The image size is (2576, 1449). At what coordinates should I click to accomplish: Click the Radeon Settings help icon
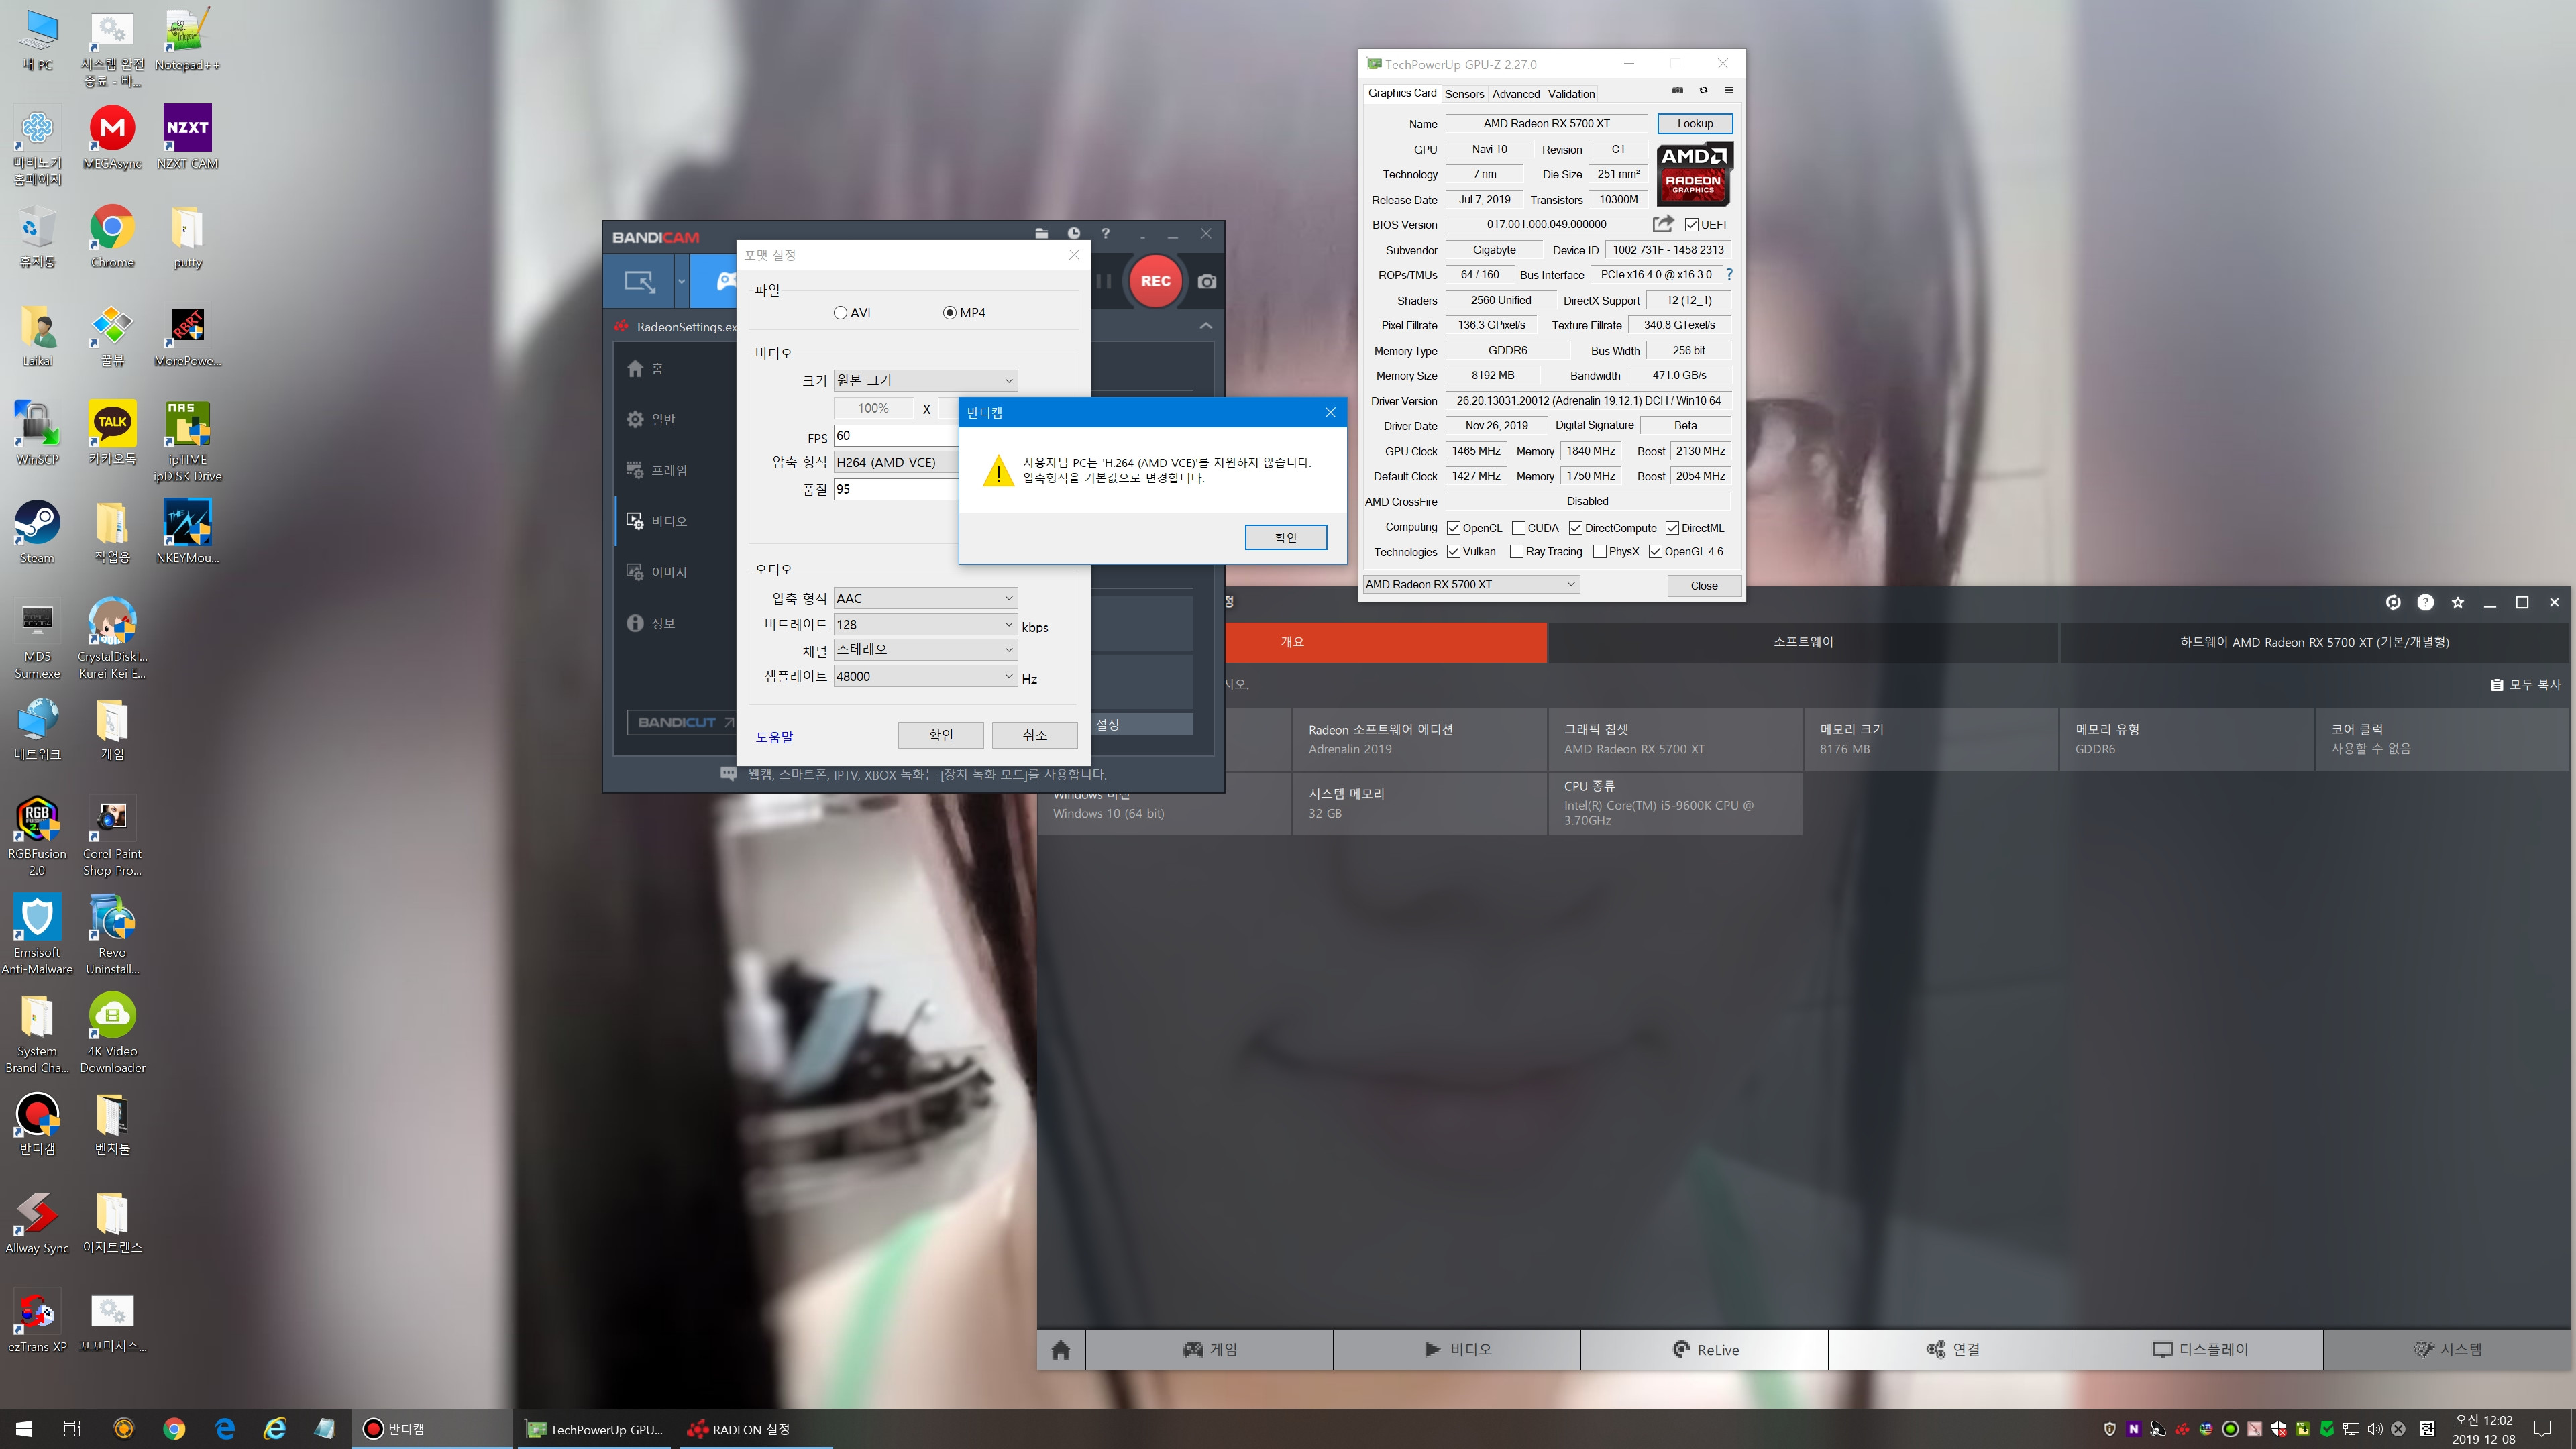(2425, 602)
